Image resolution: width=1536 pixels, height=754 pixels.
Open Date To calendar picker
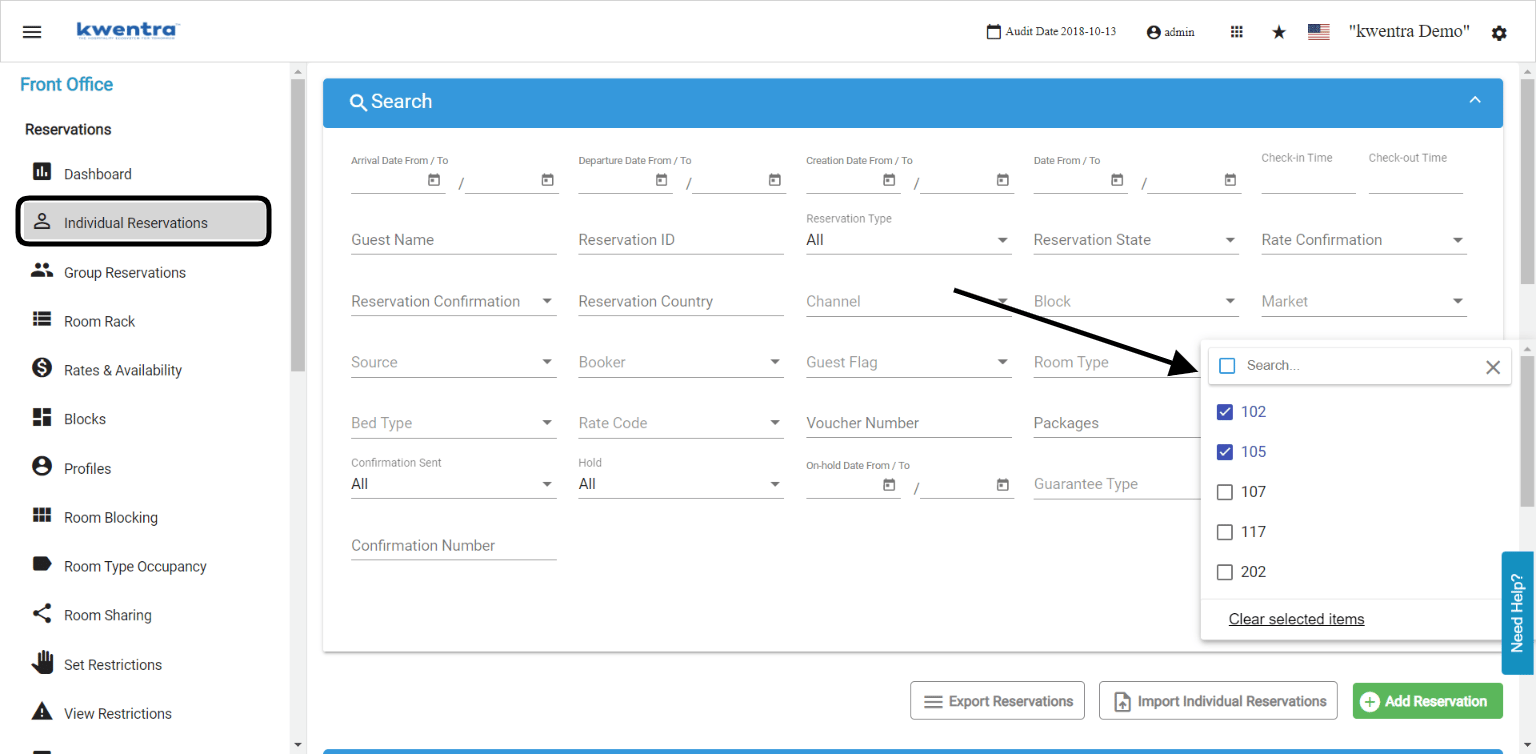tap(1230, 180)
